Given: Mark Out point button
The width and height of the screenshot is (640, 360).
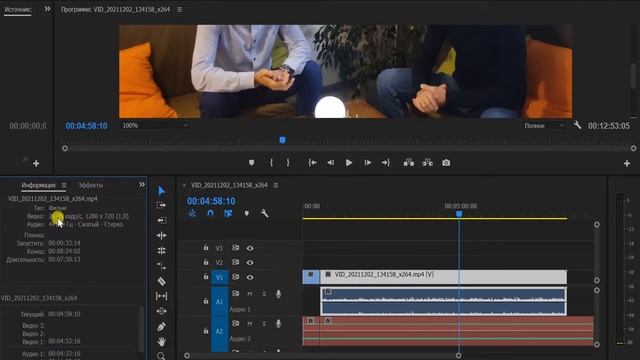Looking at the screenshot, I should 288,163.
